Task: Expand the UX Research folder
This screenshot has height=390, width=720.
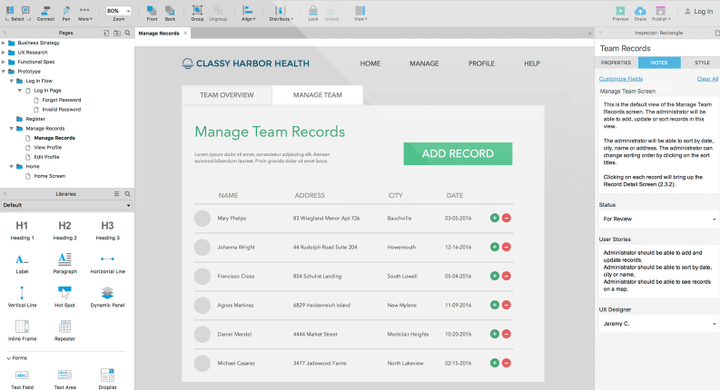Action: (3, 52)
